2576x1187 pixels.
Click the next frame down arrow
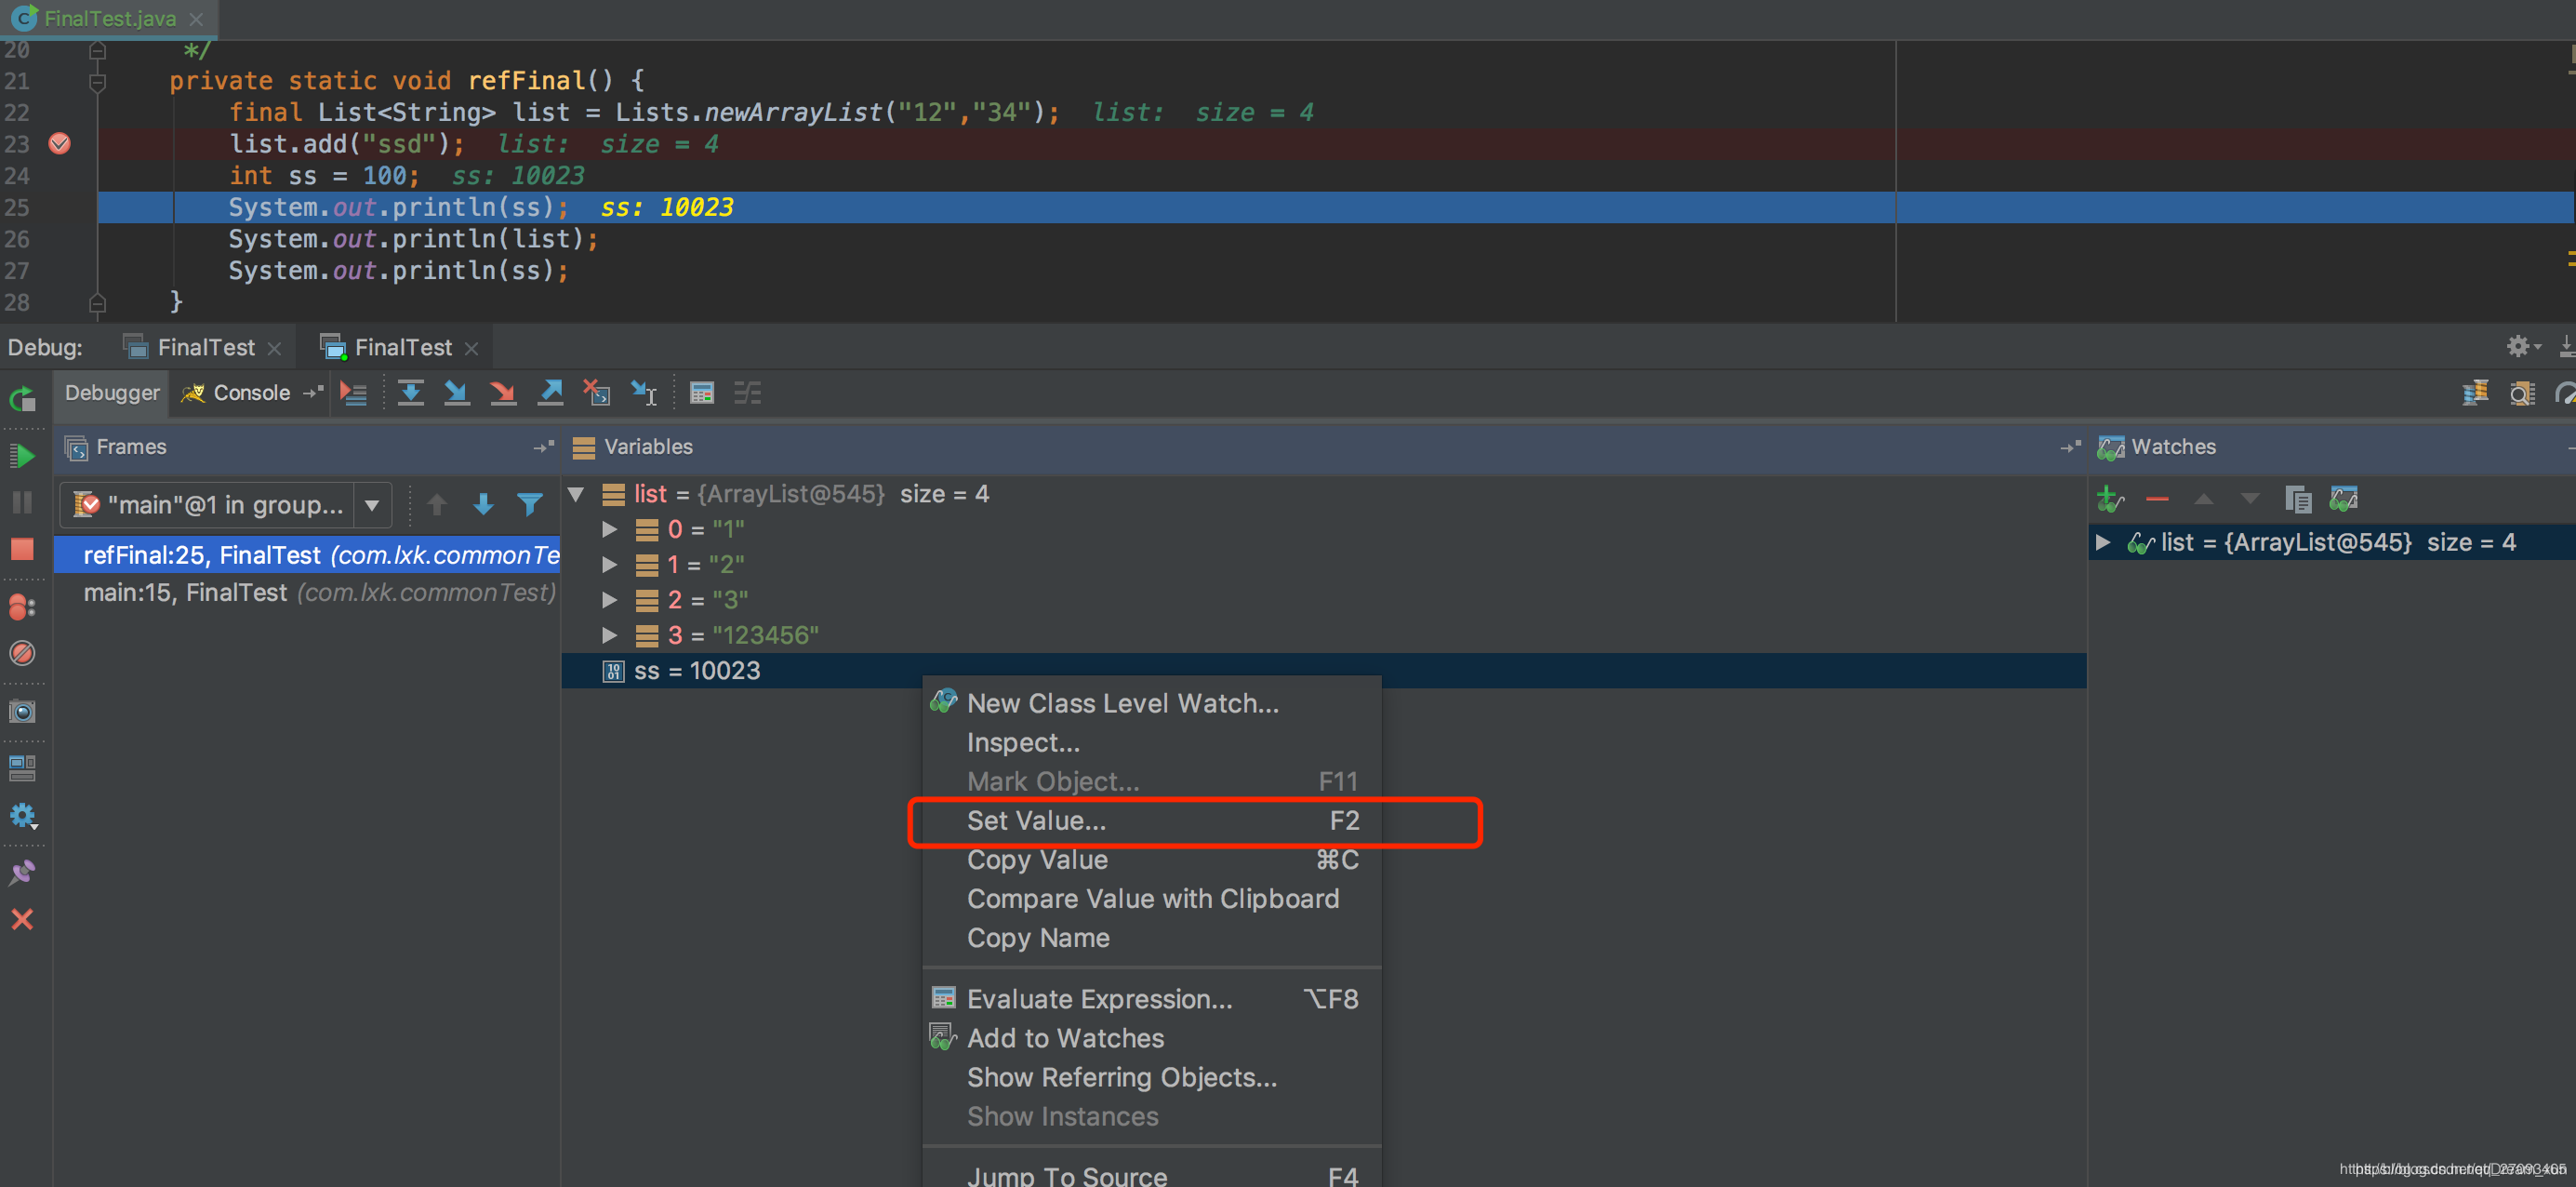click(483, 505)
